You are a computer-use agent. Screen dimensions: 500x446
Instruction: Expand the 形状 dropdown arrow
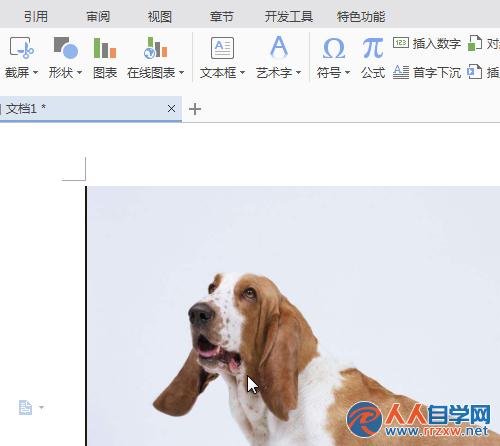[x=79, y=72]
